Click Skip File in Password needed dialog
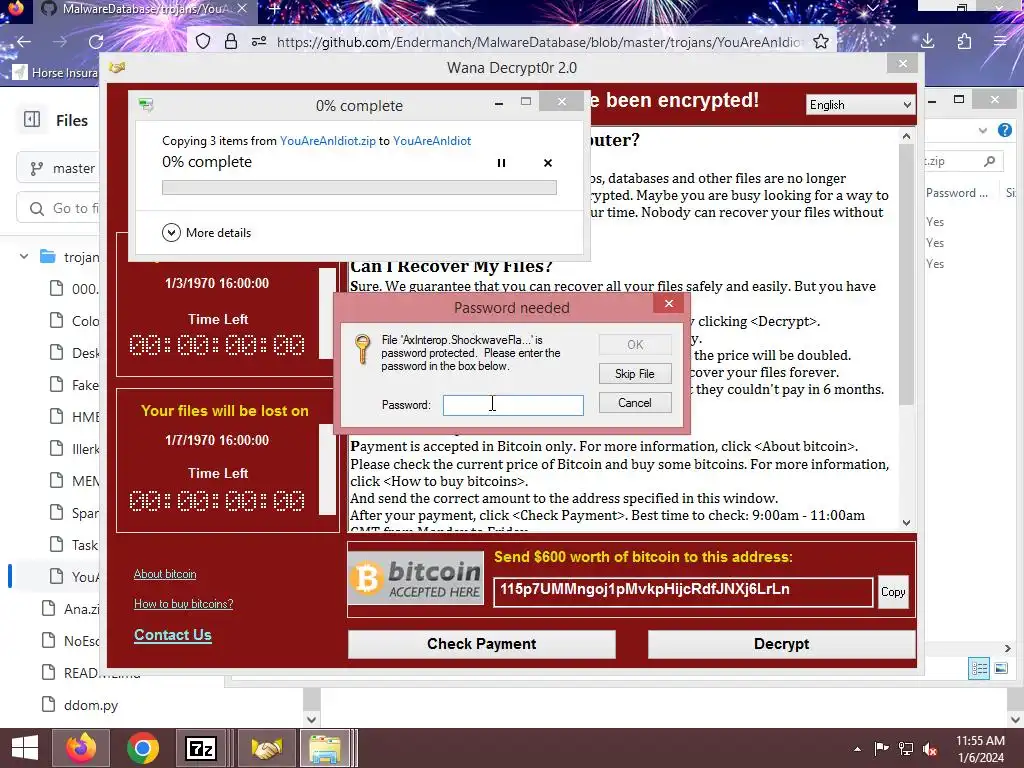Screen dimensions: 1024x768 (635, 374)
